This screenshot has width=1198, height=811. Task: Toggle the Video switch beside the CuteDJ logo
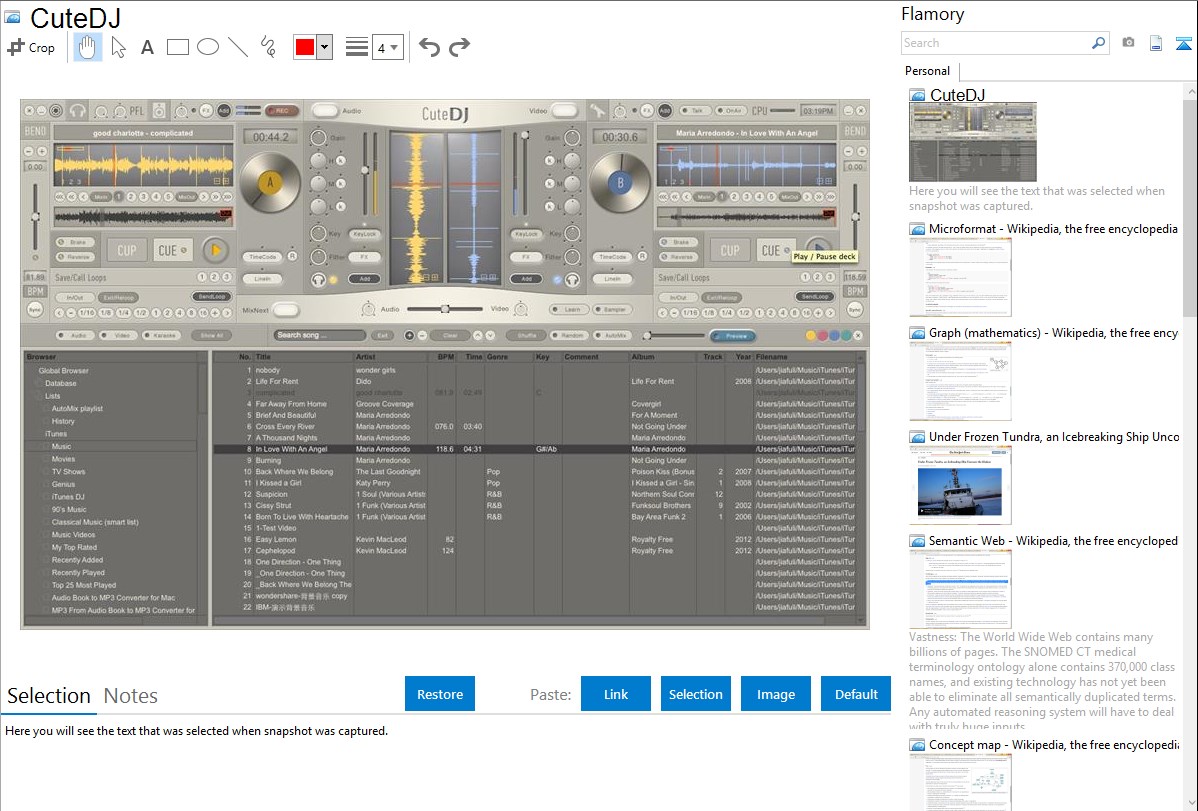pyautogui.click(x=564, y=111)
